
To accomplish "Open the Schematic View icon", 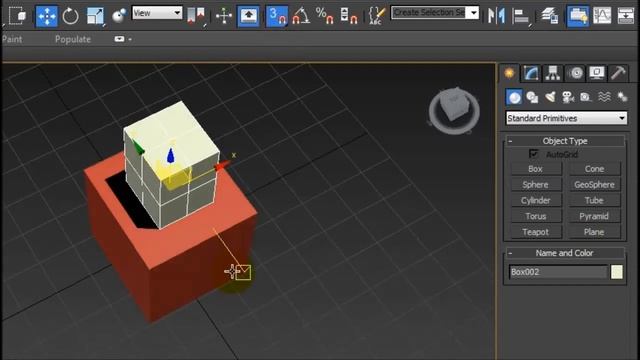I will tap(626, 16).
